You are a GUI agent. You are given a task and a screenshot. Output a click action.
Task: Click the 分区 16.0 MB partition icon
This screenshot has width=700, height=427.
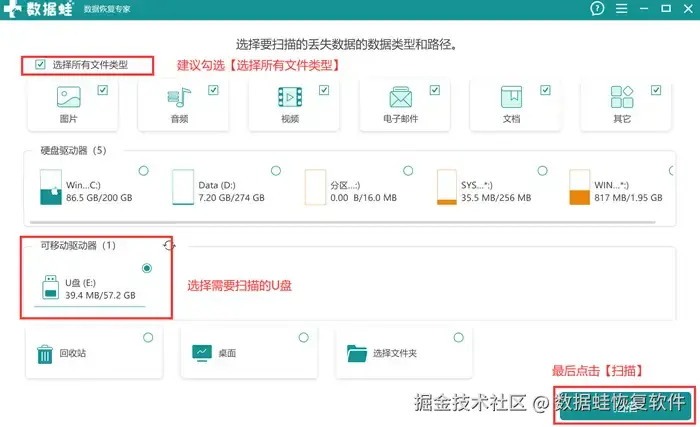point(315,187)
